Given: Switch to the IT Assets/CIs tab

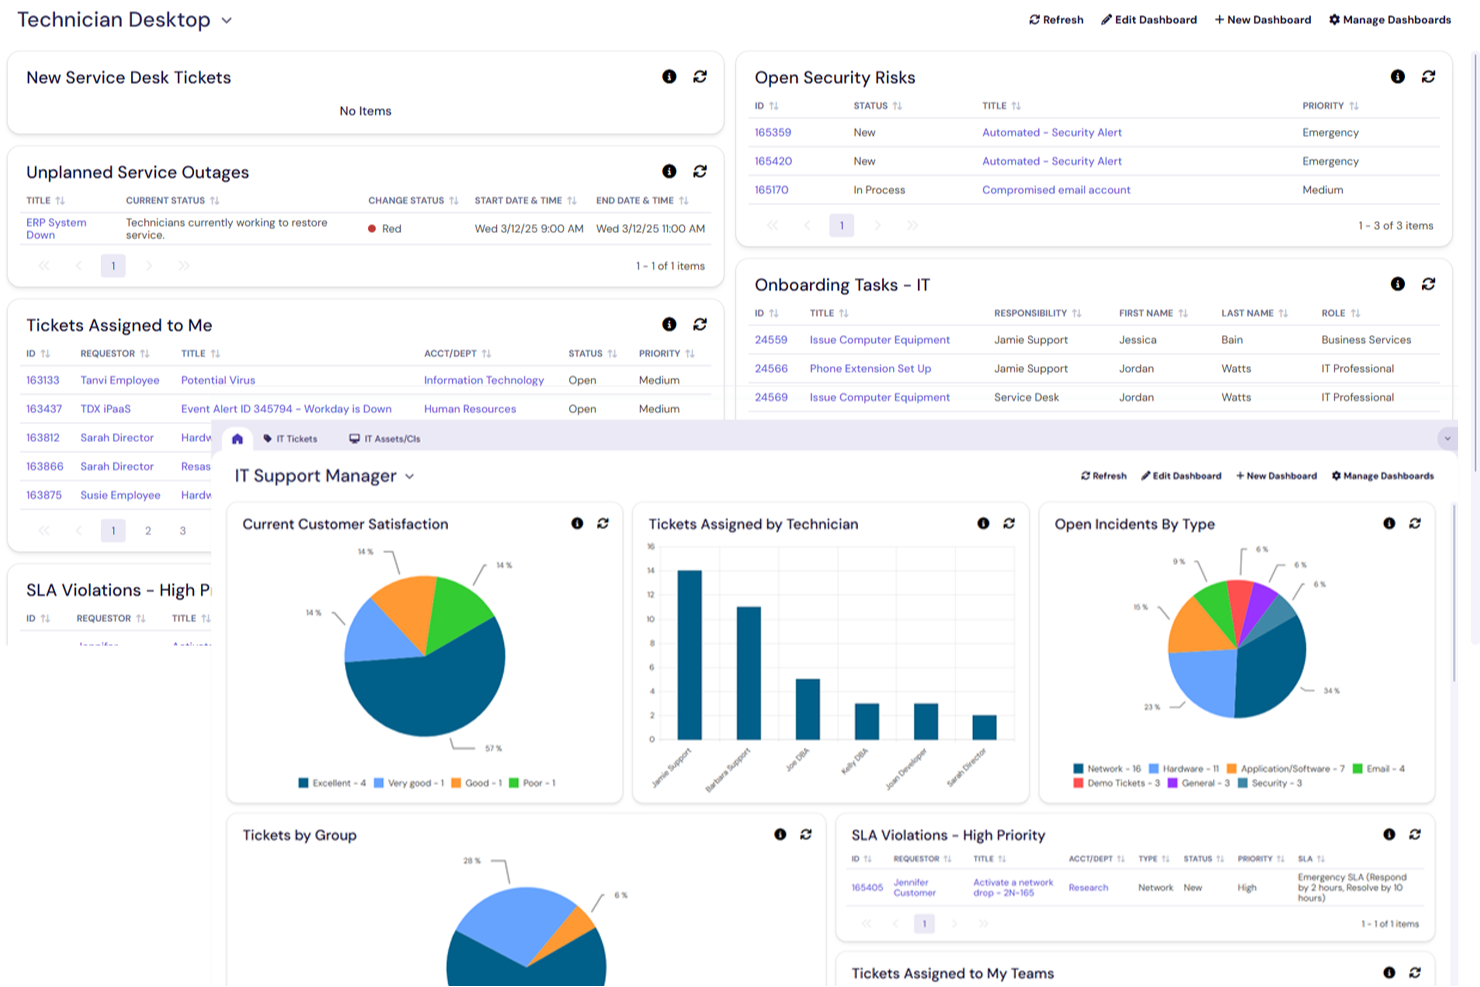Looking at the screenshot, I should [384, 438].
